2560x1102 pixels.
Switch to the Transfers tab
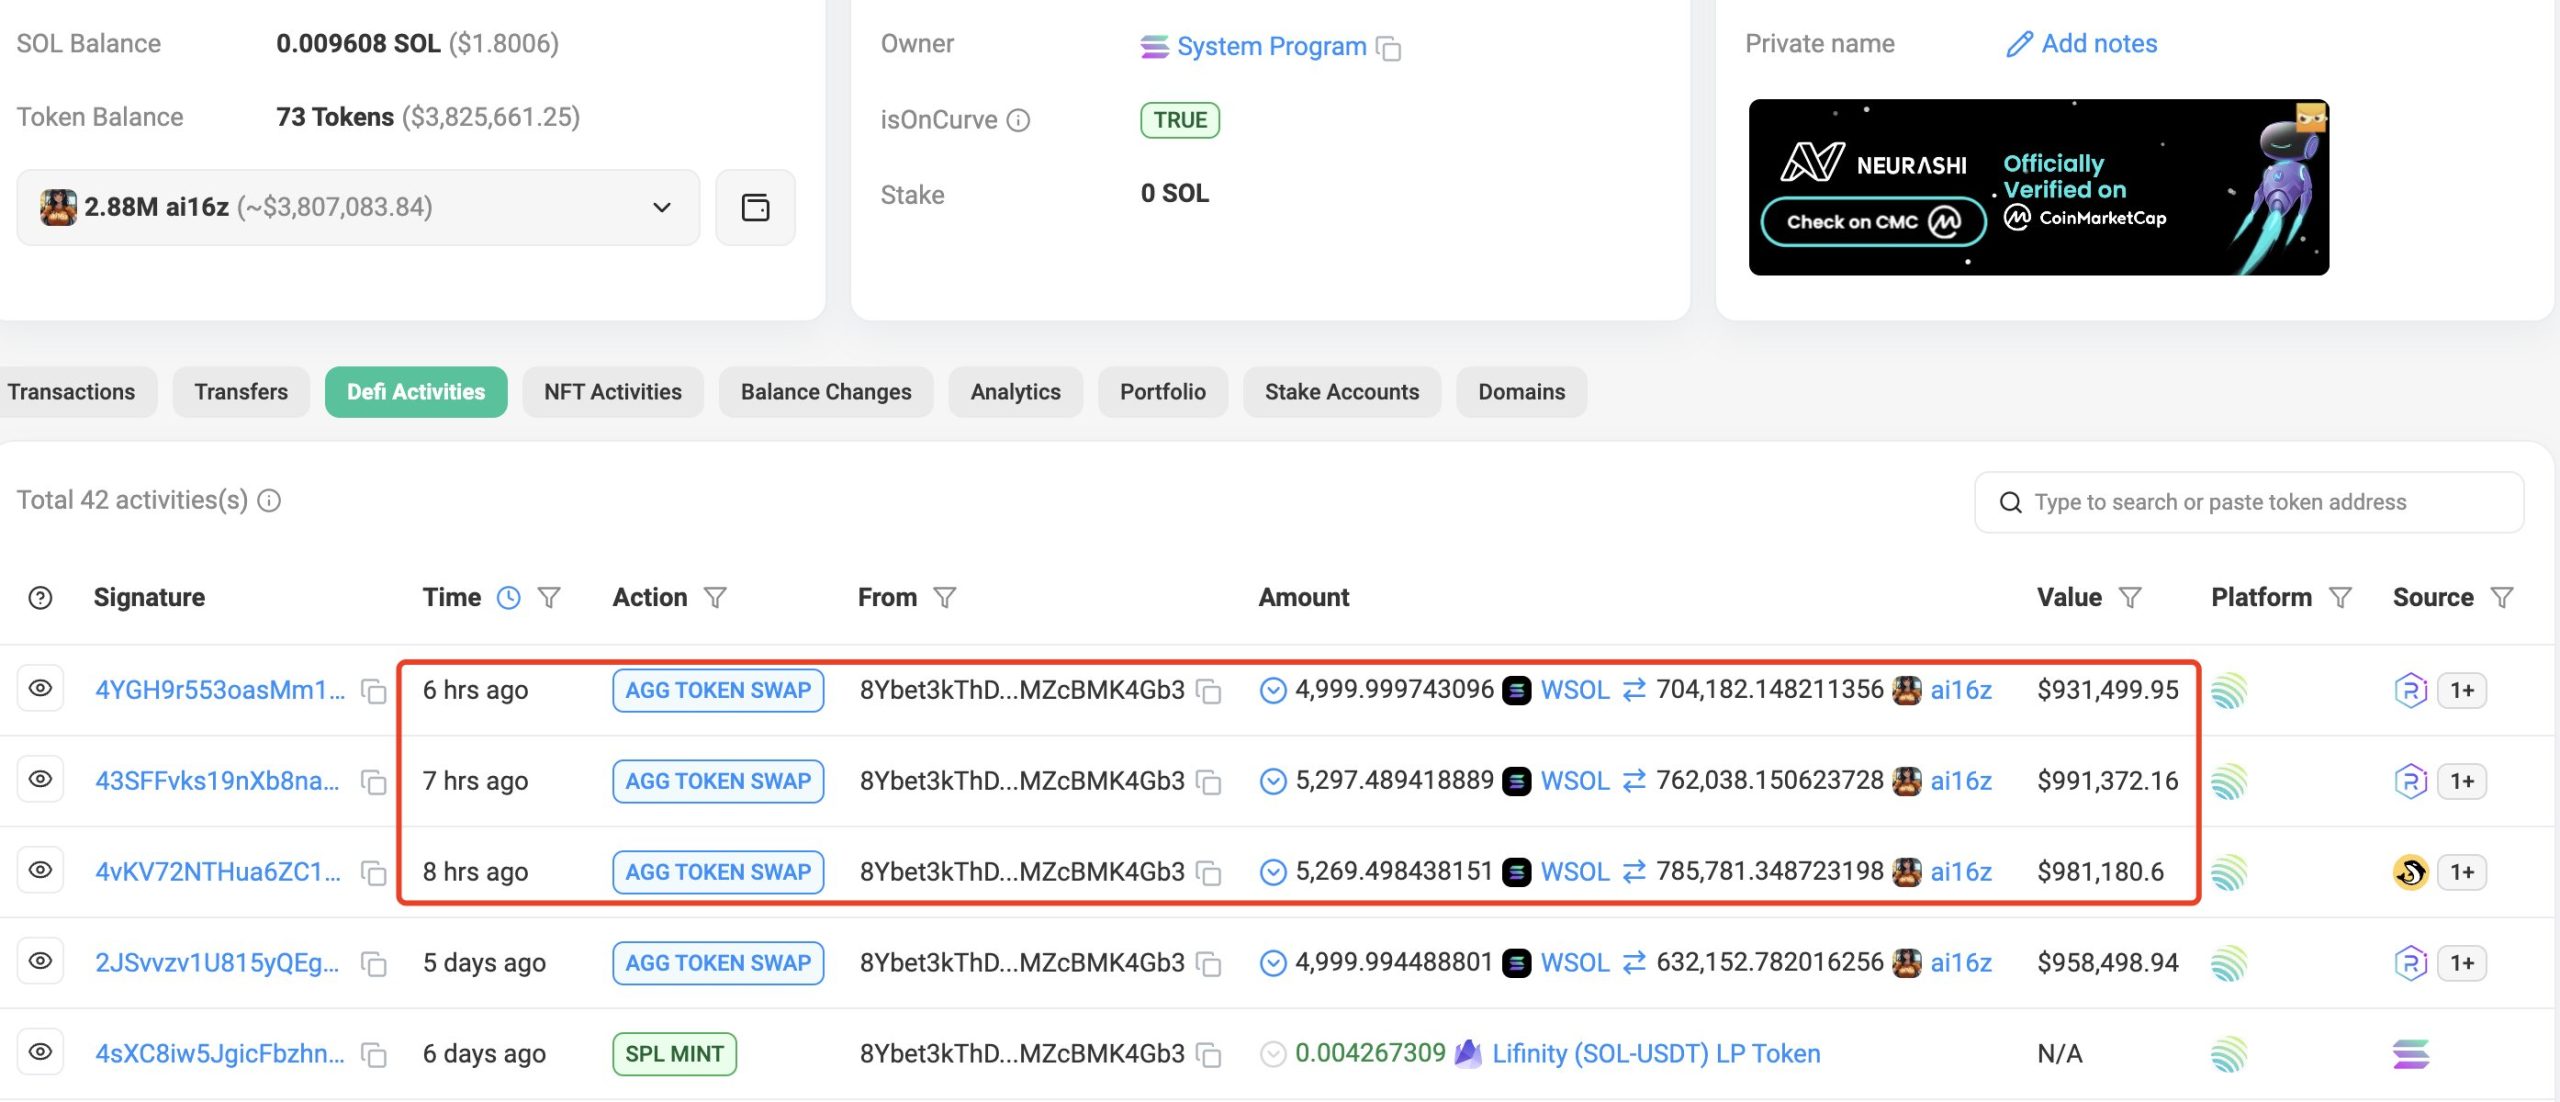[x=241, y=392]
